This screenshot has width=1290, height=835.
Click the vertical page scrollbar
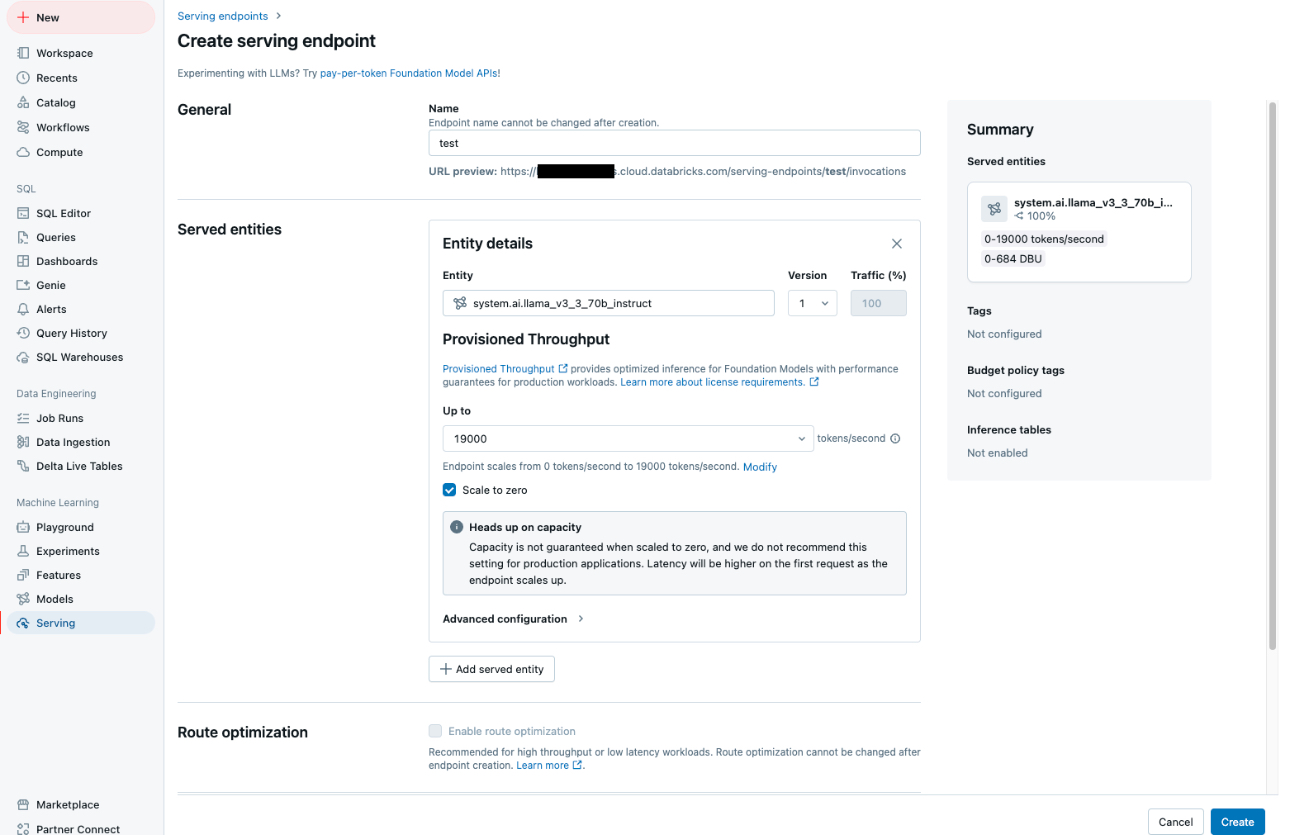click(x=1272, y=375)
